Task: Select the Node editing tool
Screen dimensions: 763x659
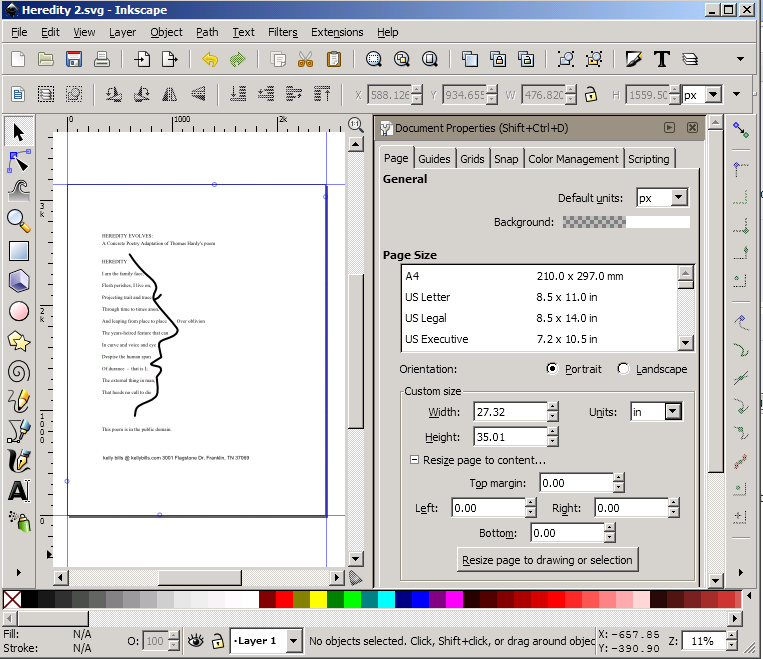Action: point(18,160)
